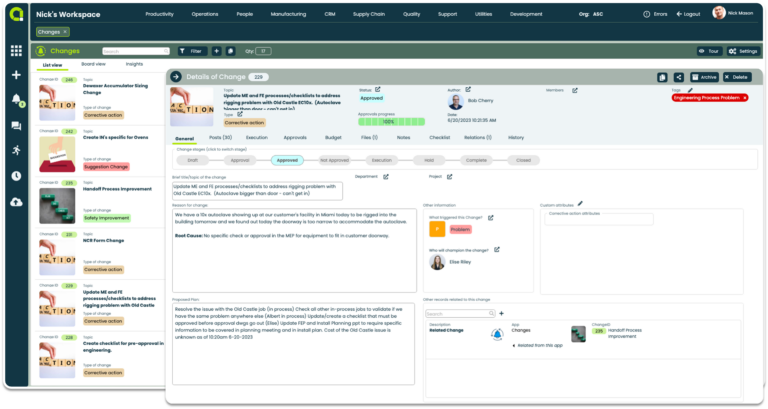
Task: Open the Posts (30) tab
Action: coord(220,138)
